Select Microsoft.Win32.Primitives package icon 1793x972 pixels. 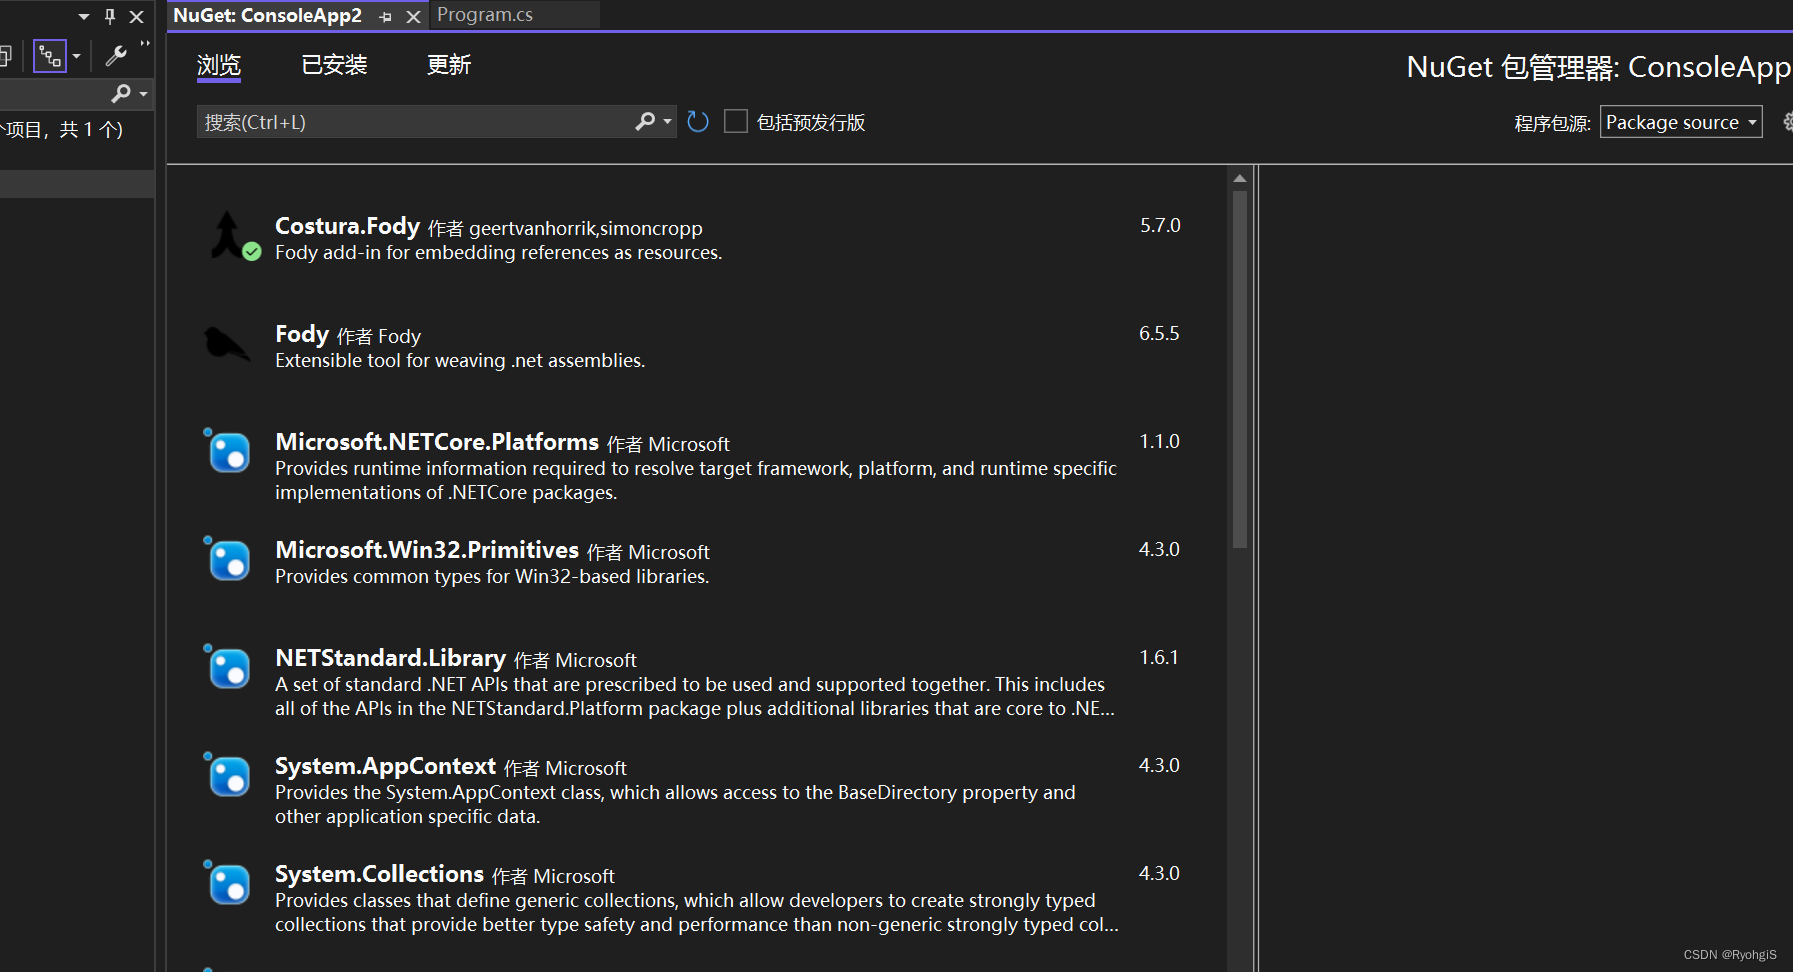click(228, 559)
